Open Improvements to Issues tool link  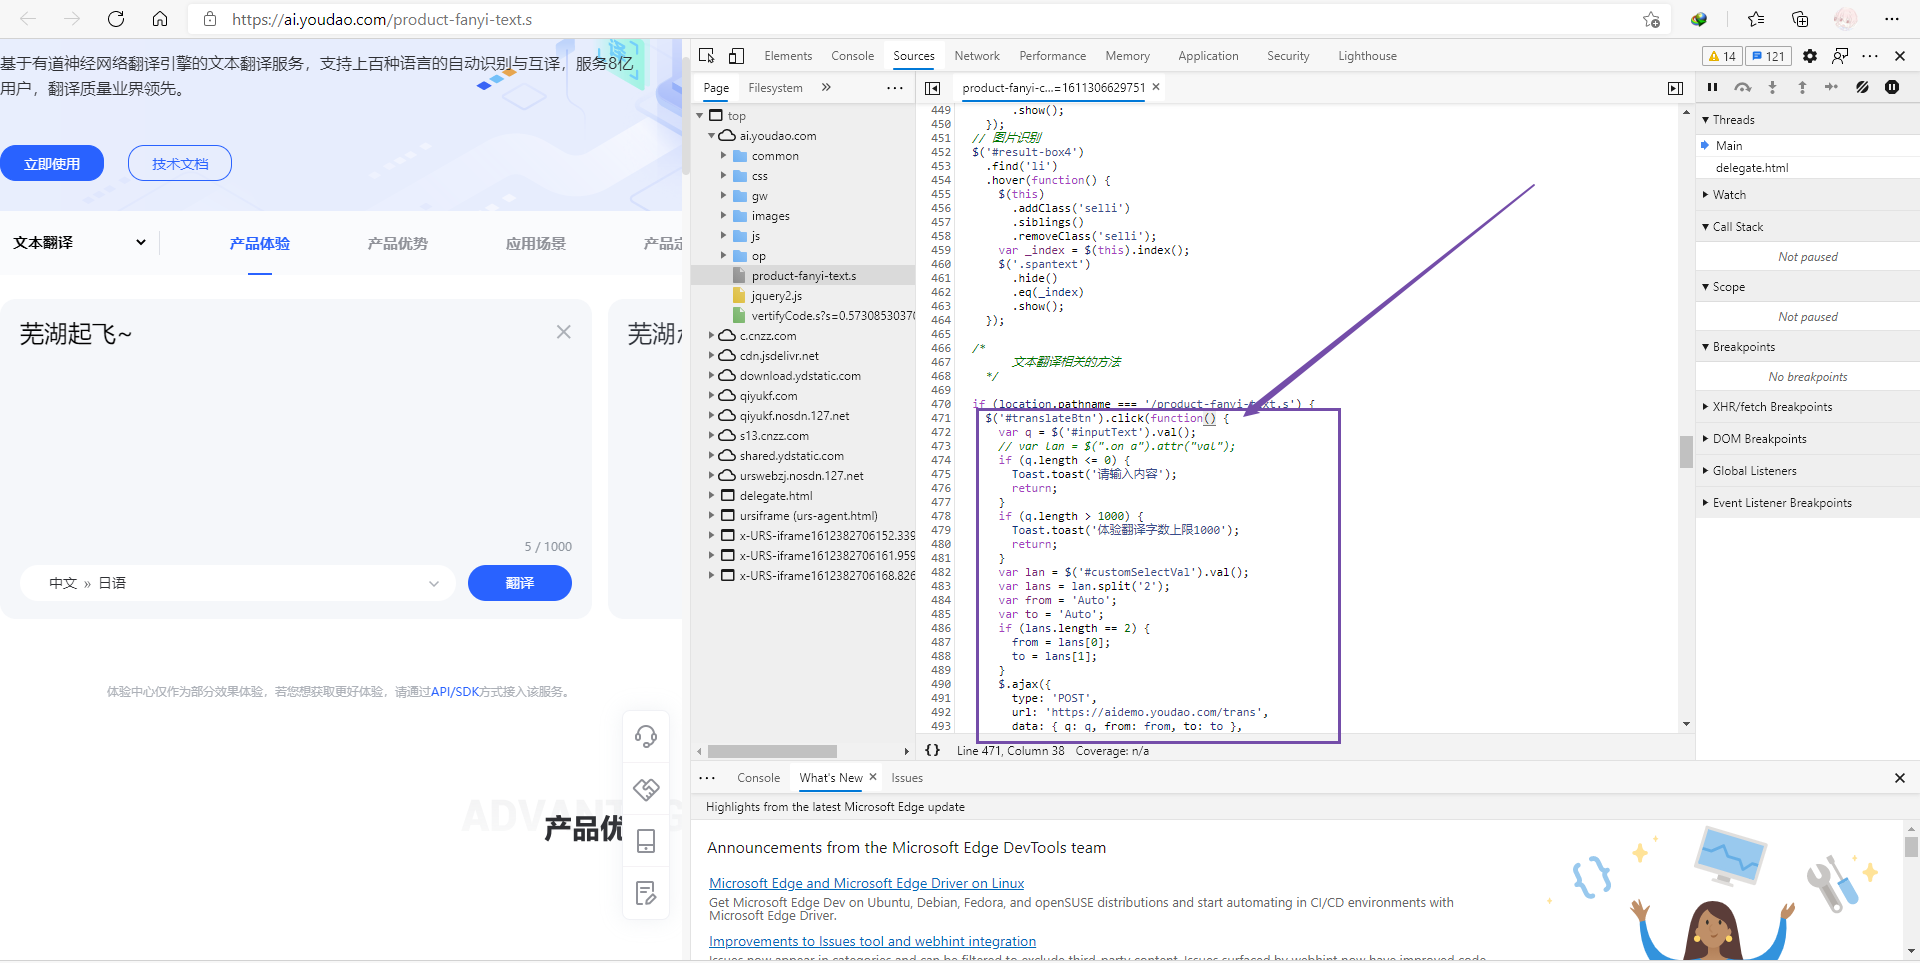click(872, 941)
